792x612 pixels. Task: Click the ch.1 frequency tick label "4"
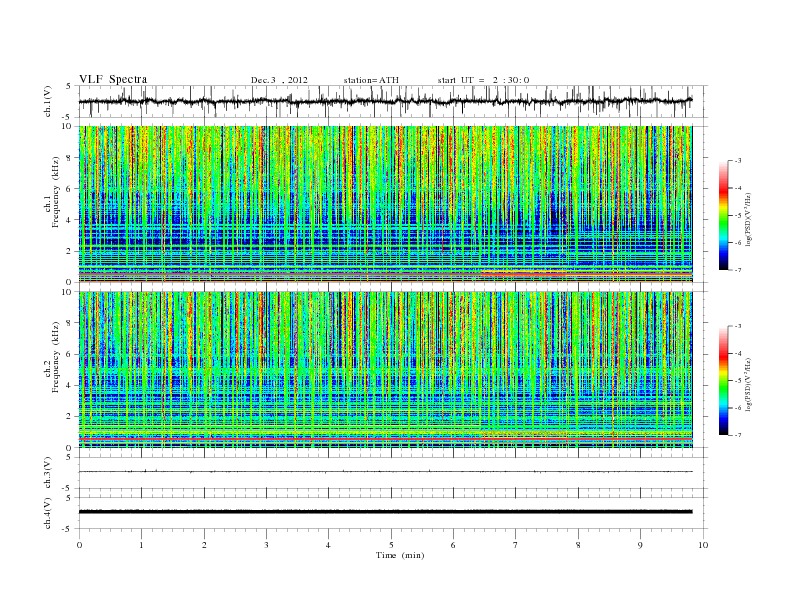click(x=70, y=220)
